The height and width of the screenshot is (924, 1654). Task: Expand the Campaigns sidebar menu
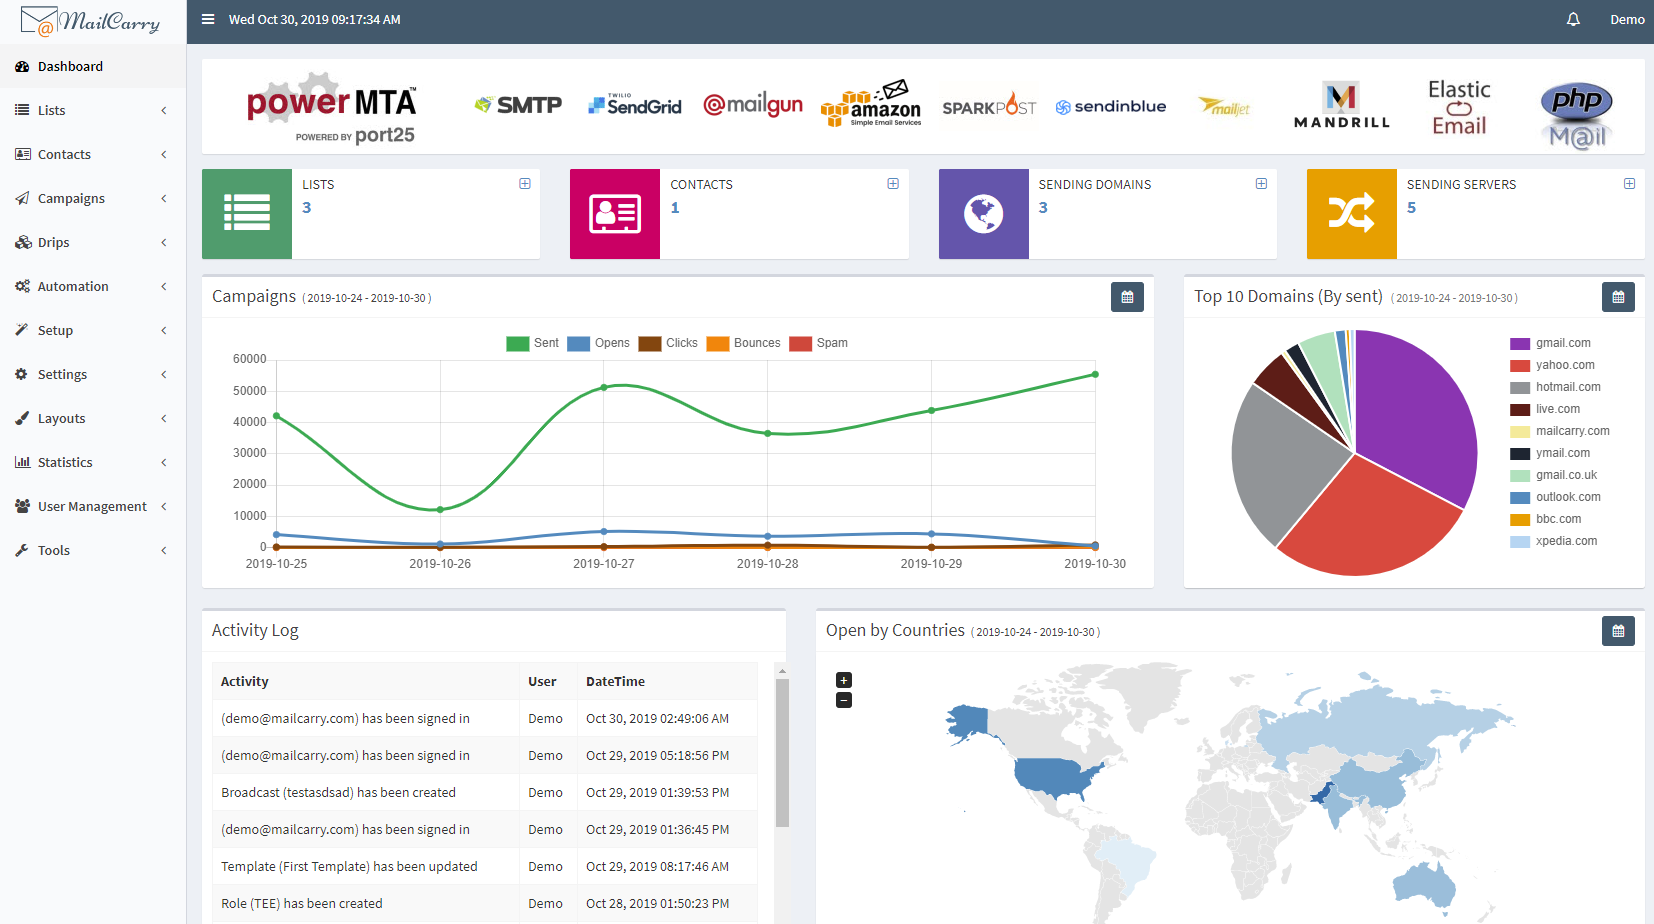[x=71, y=198]
